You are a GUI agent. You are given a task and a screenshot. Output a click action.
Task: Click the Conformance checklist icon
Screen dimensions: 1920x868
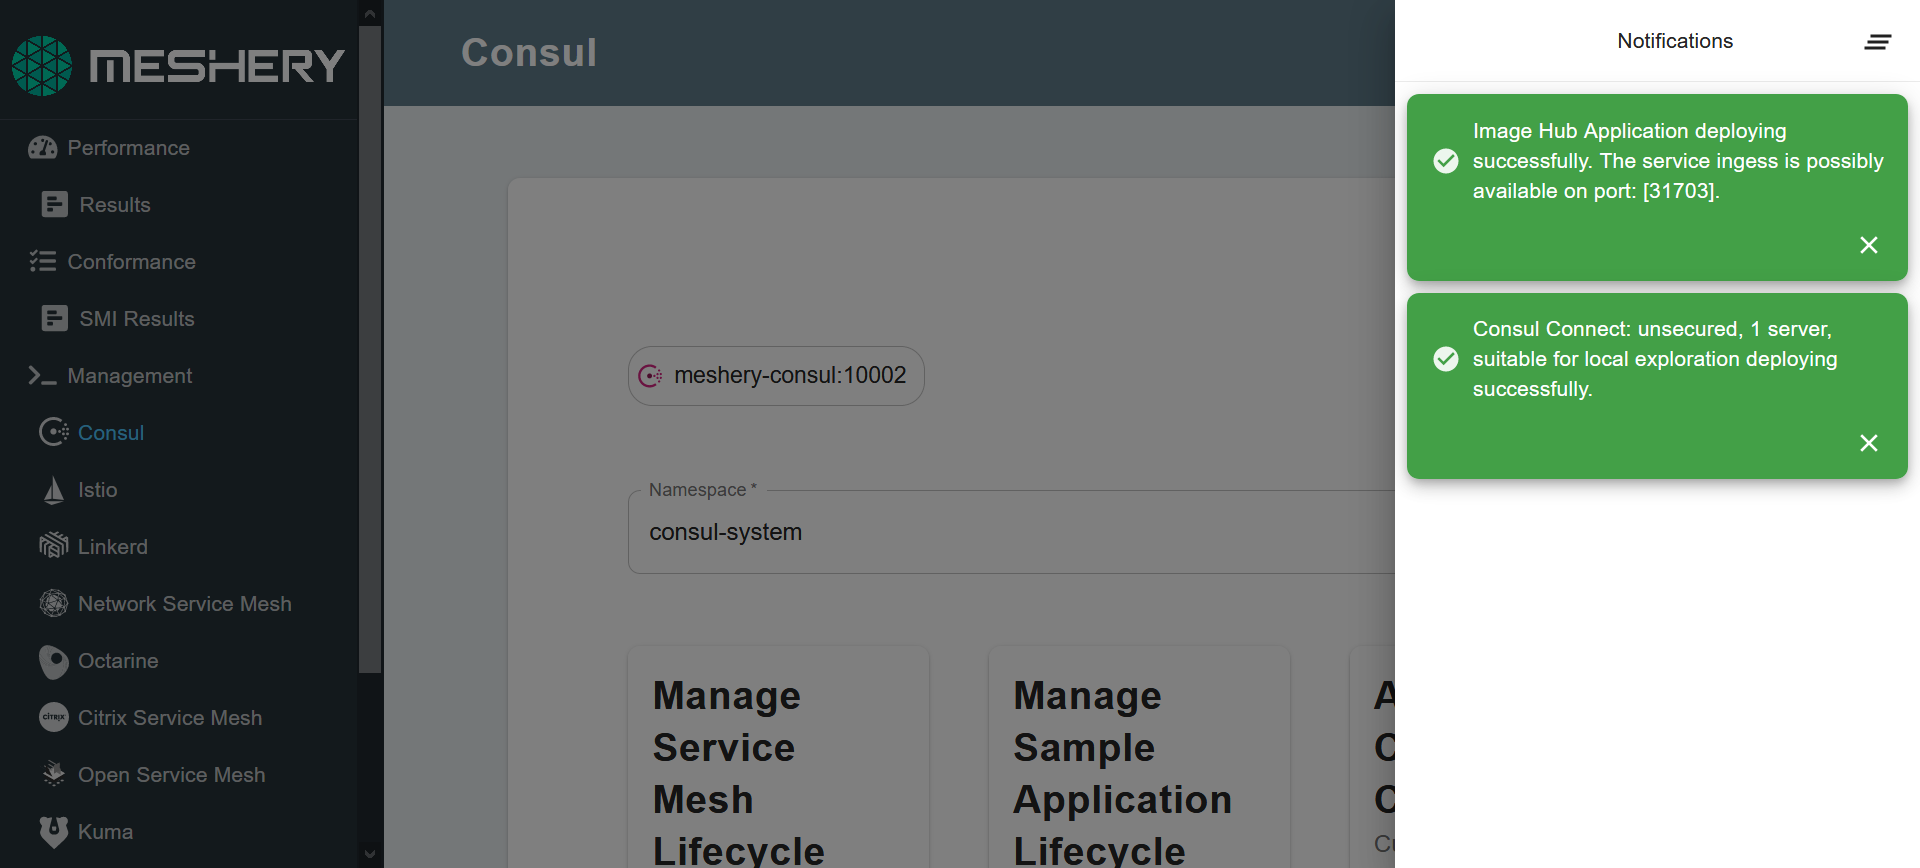(x=42, y=262)
